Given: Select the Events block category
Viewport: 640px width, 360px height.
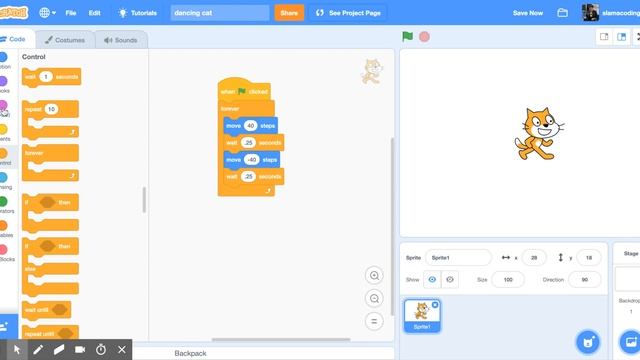Looking at the screenshot, I should click(4, 133).
